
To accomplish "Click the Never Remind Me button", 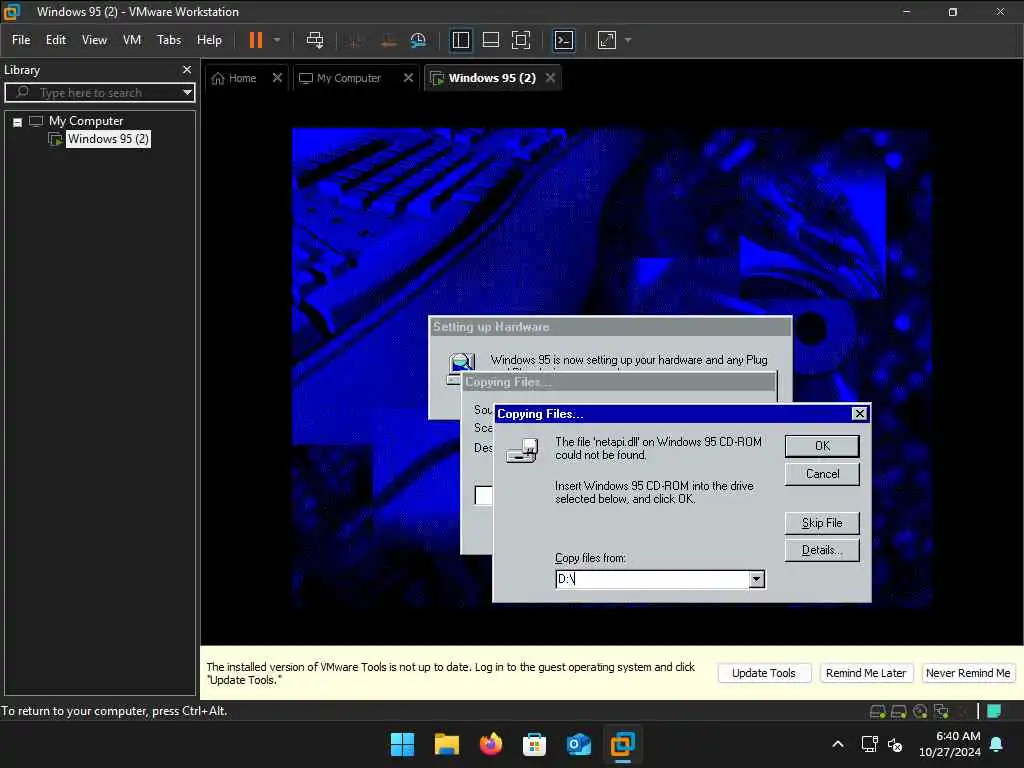I will point(968,673).
